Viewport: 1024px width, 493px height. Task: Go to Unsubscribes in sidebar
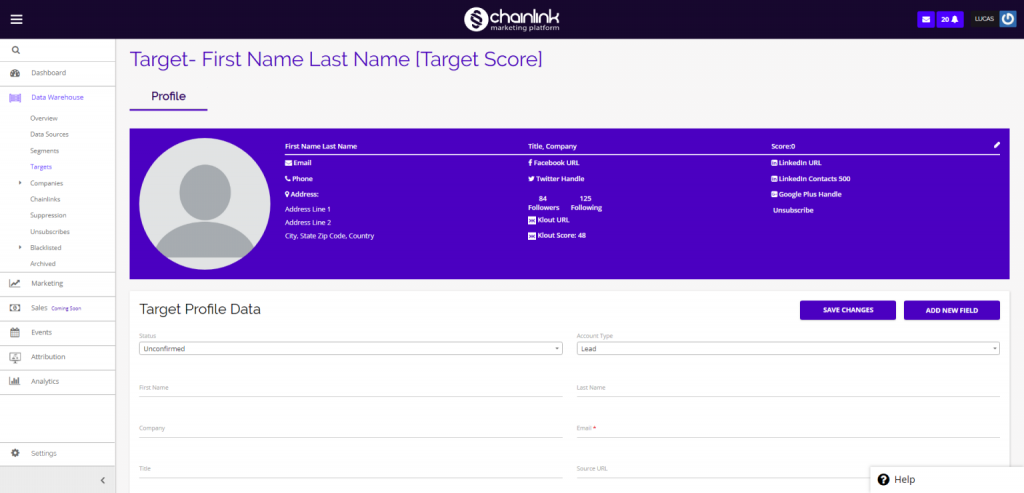coord(50,232)
